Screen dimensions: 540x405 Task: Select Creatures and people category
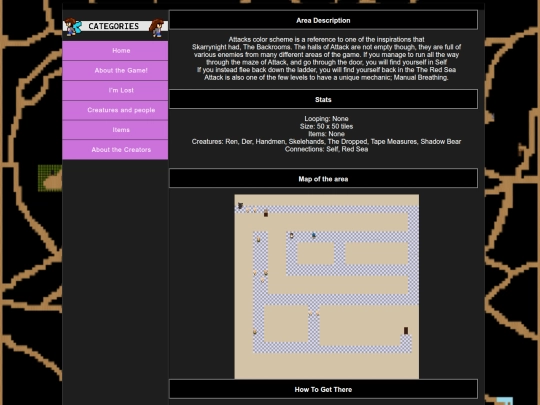pos(115,110)
